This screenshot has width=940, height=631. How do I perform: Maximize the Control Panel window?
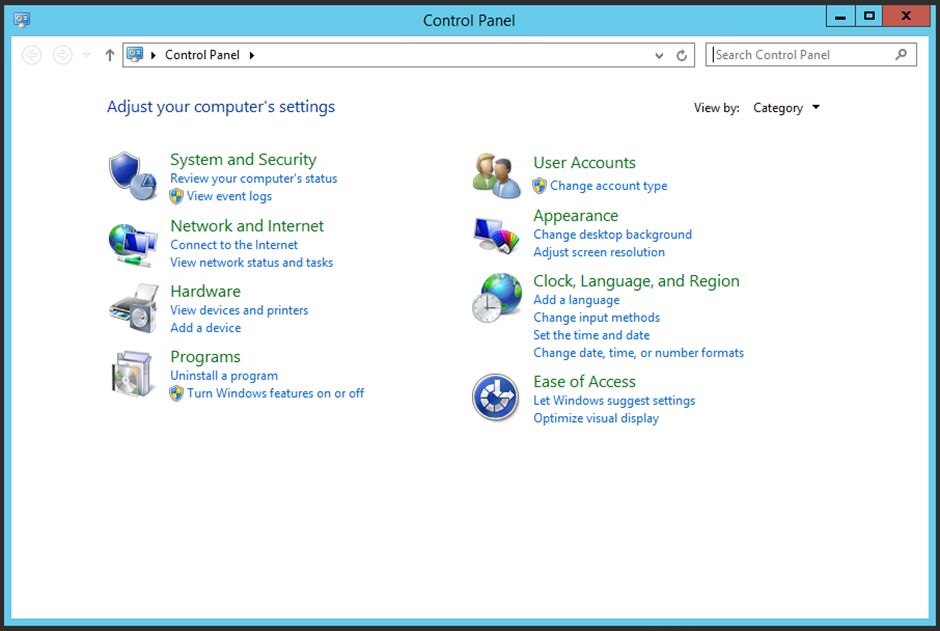869,16
